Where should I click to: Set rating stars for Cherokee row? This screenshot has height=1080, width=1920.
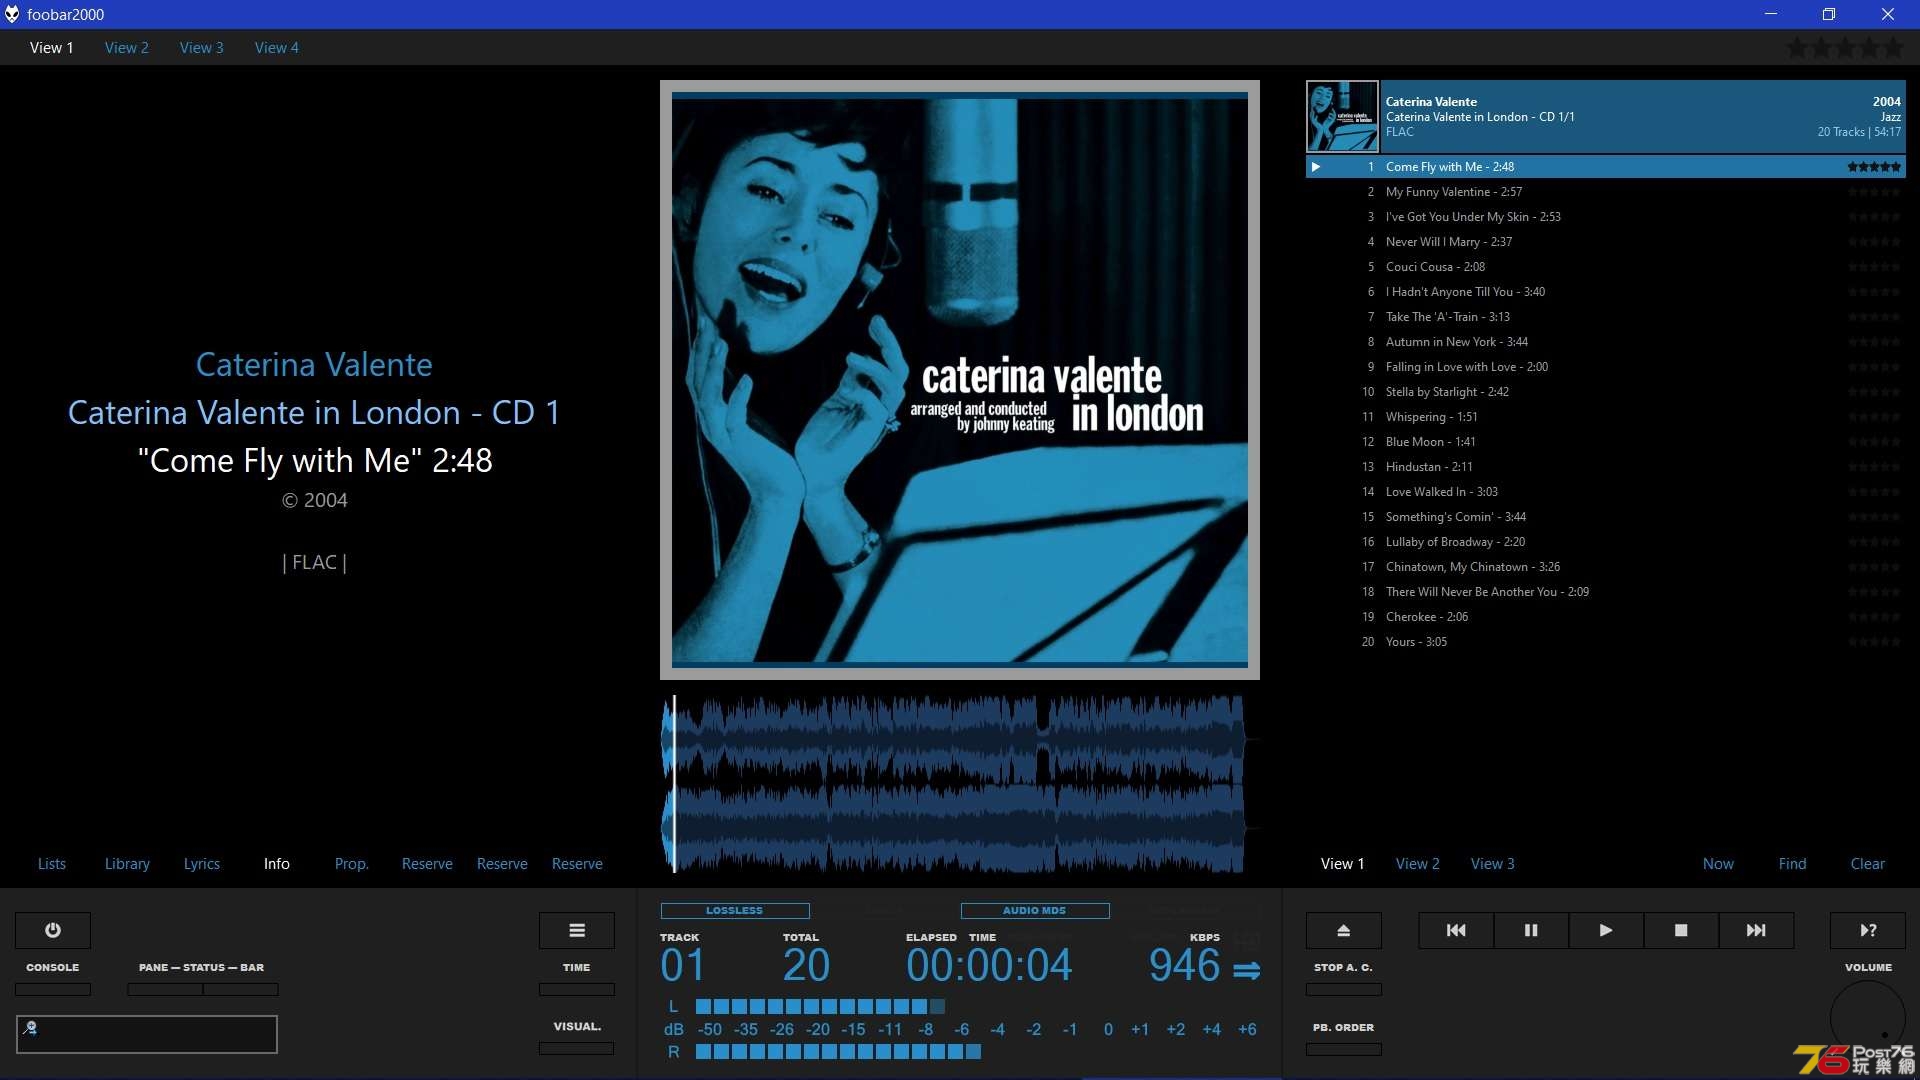click(1874, 617)
